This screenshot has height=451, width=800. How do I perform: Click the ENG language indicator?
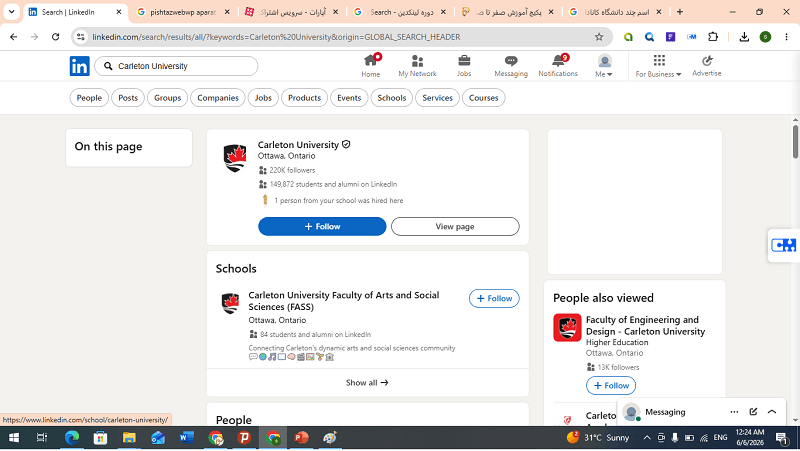pyautogui.click(x=720, y=438)
